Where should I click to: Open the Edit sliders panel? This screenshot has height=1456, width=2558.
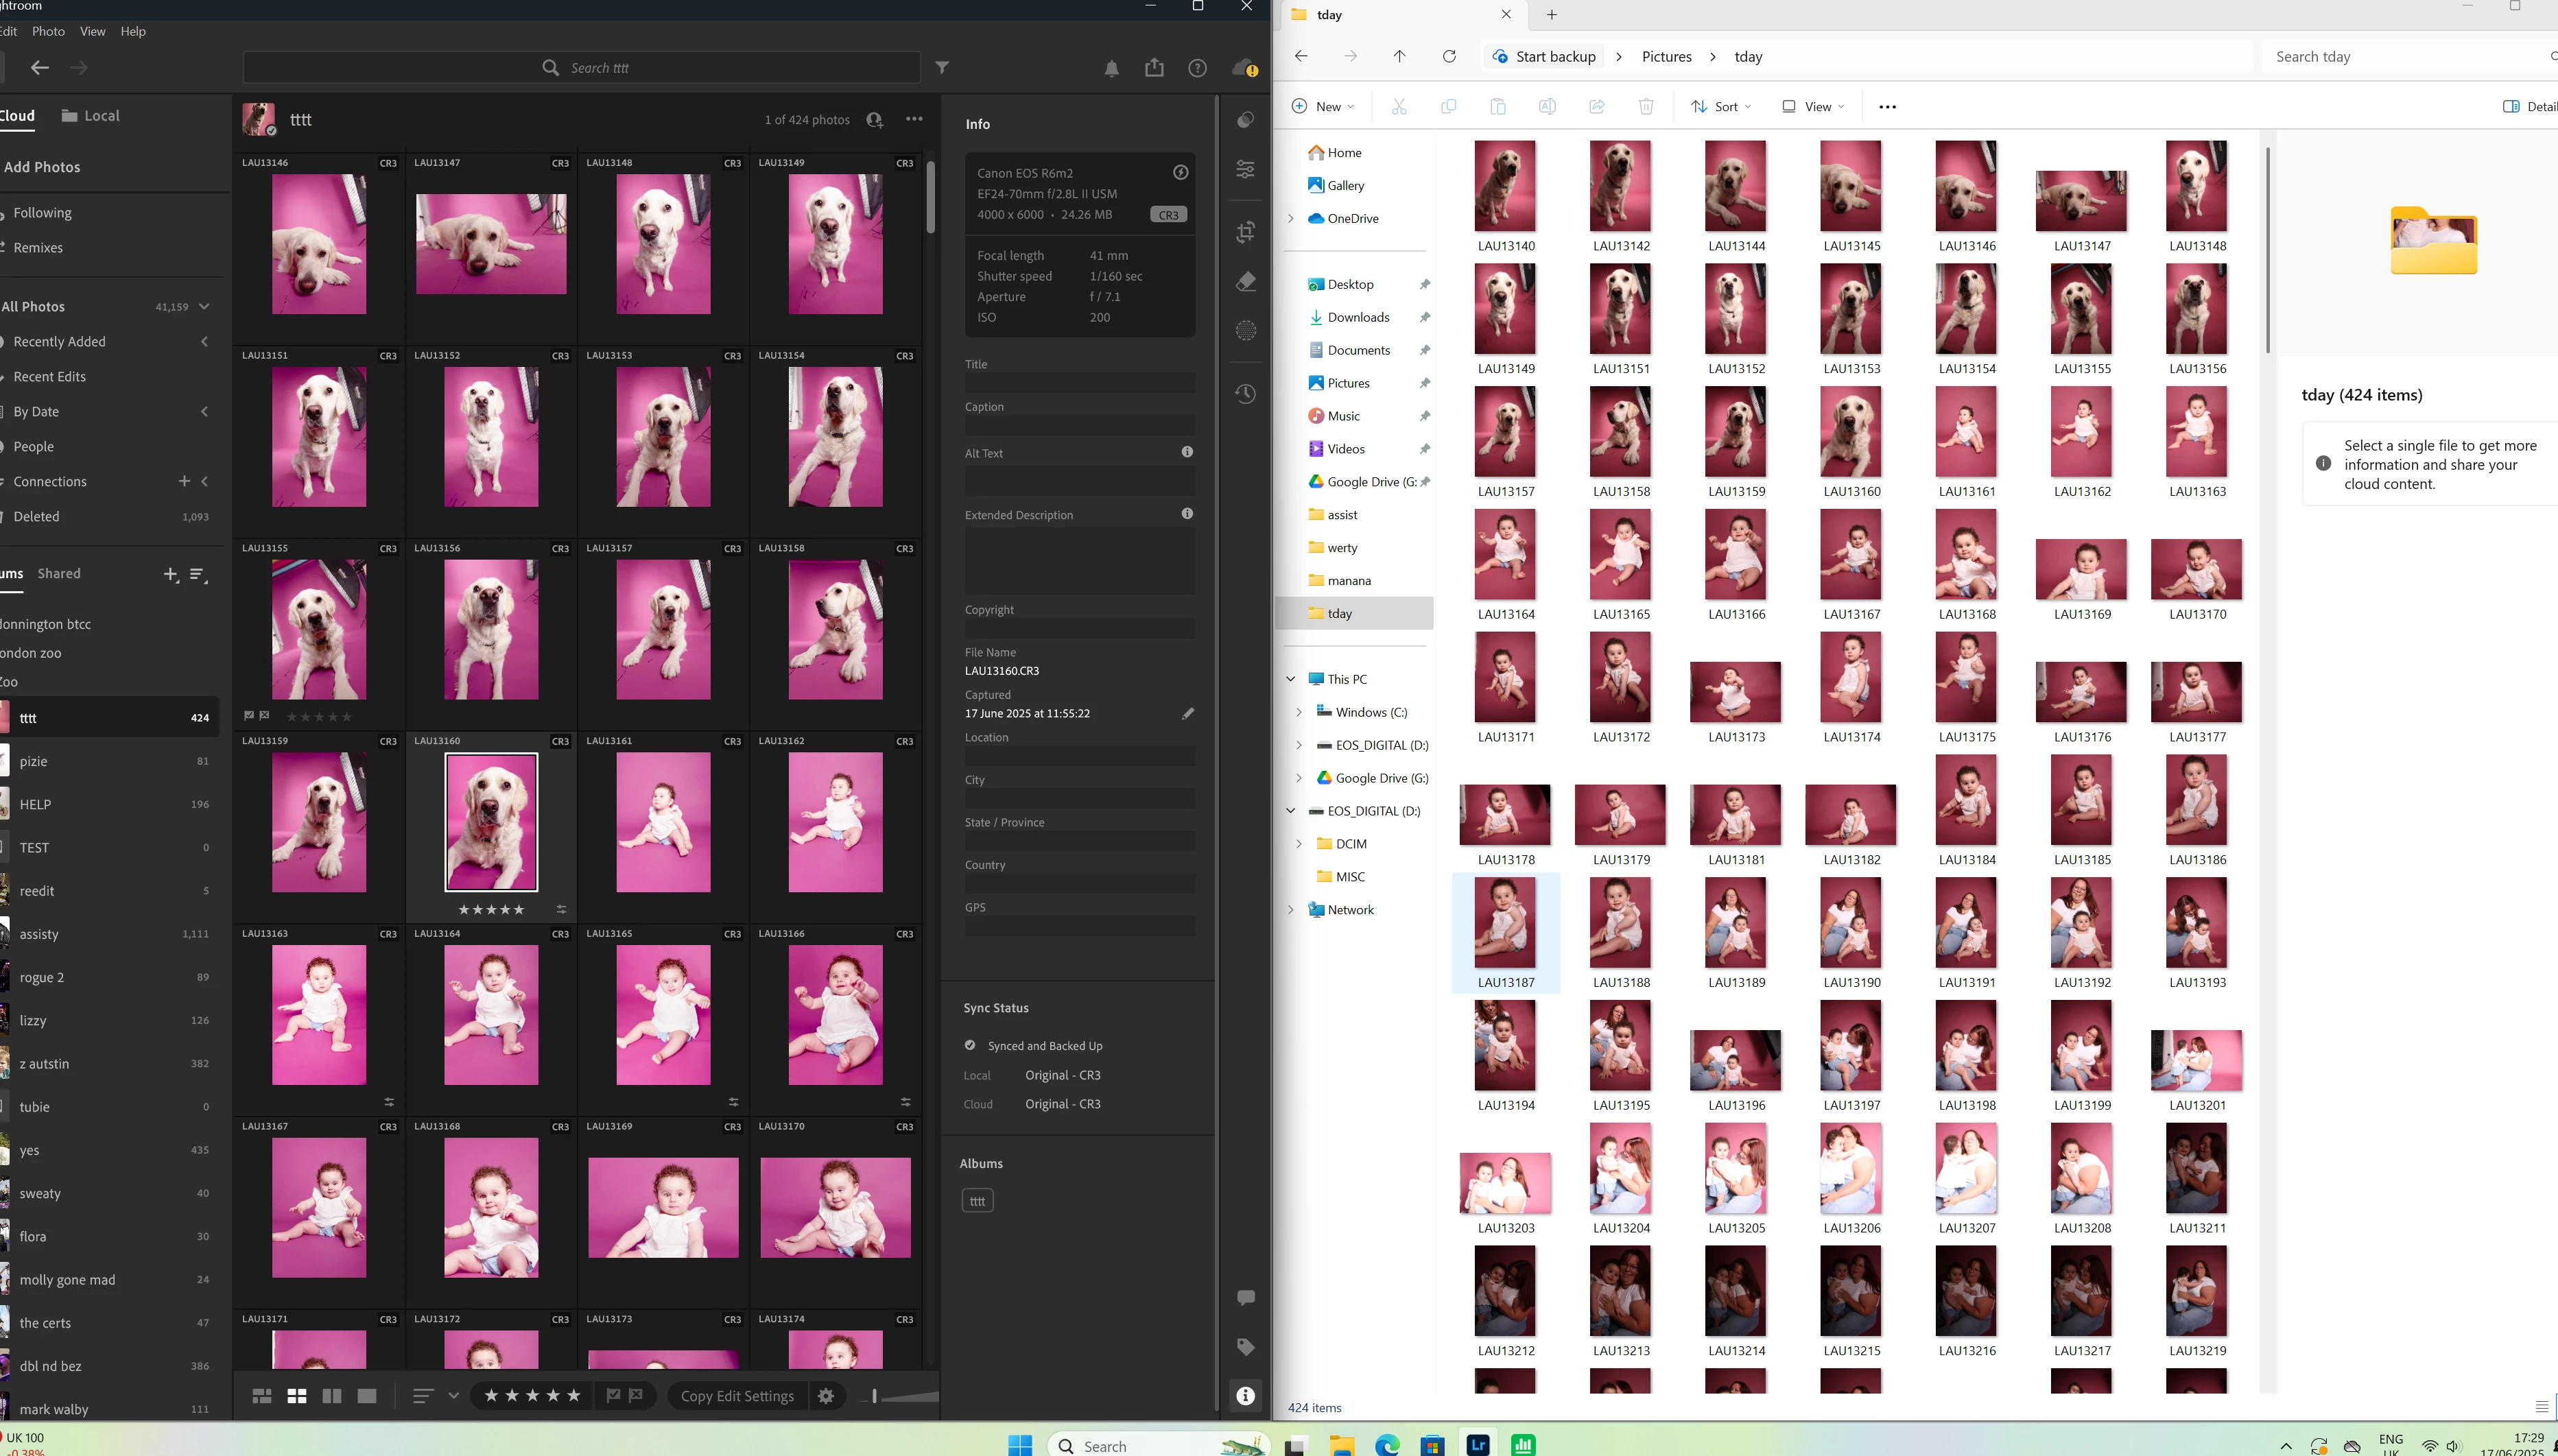coord(1245,169)
